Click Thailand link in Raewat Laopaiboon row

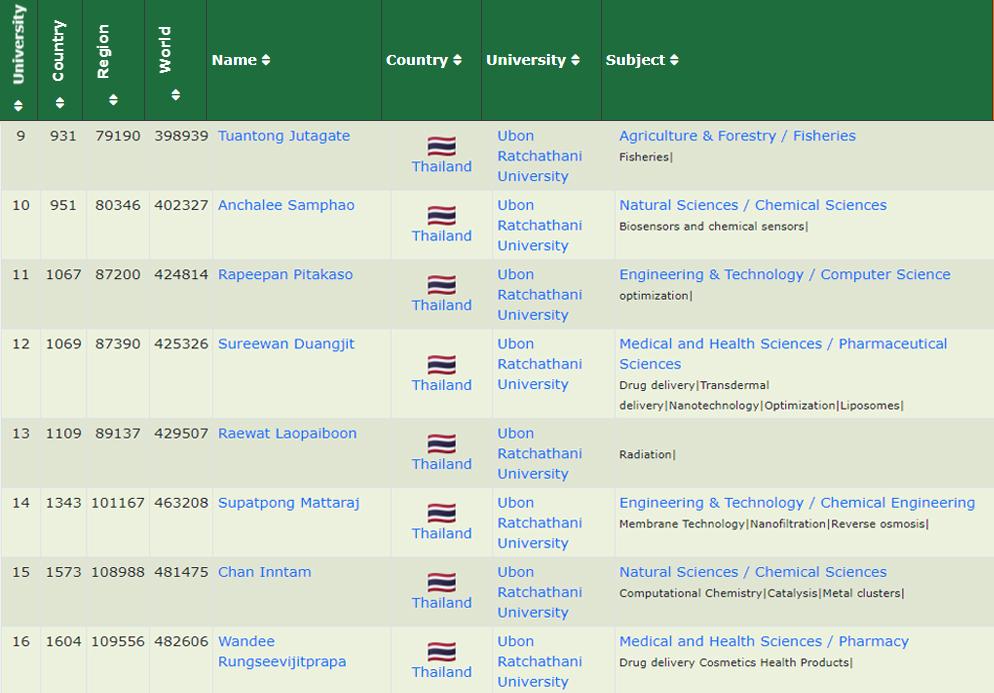[x=441, y=464]
